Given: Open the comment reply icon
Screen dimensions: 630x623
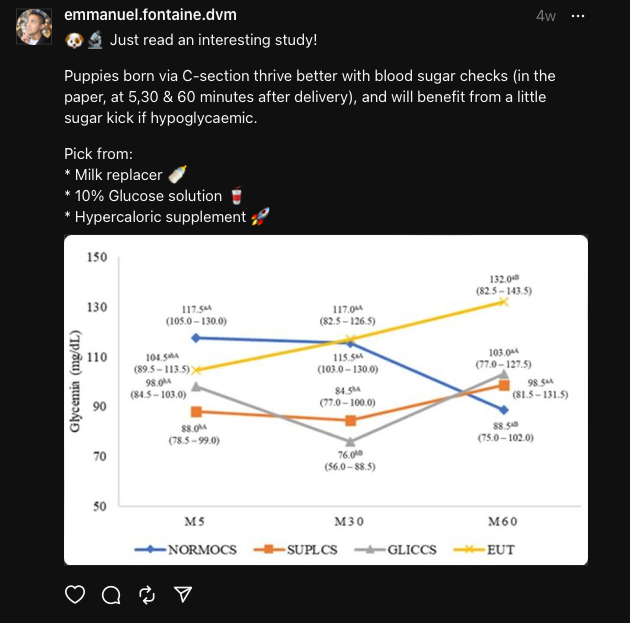Looking at the screenshot, I should point(111,595).
